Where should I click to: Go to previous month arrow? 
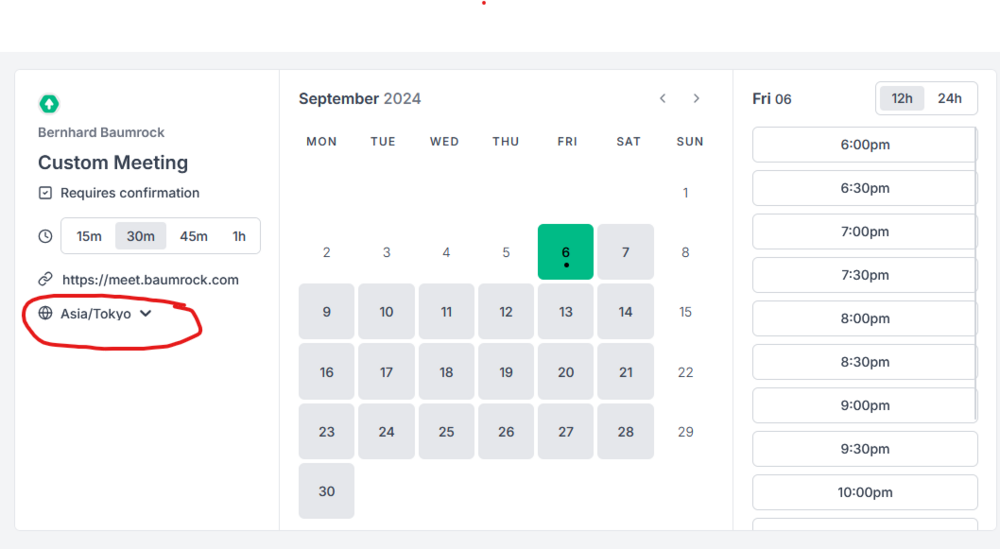[x=663, y=98]
